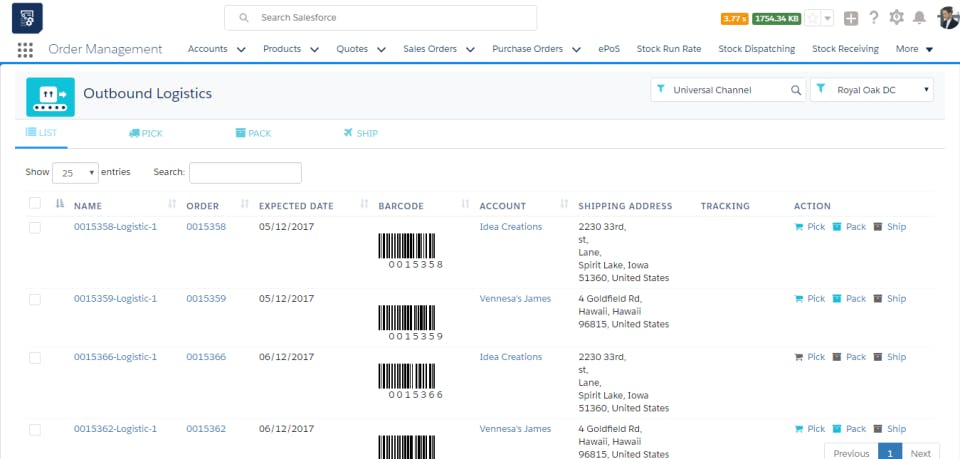Viewport: 960px width, 459px height.
Task: Click the Ship icon for 0015358-Logistic-1
Action: 877,227
